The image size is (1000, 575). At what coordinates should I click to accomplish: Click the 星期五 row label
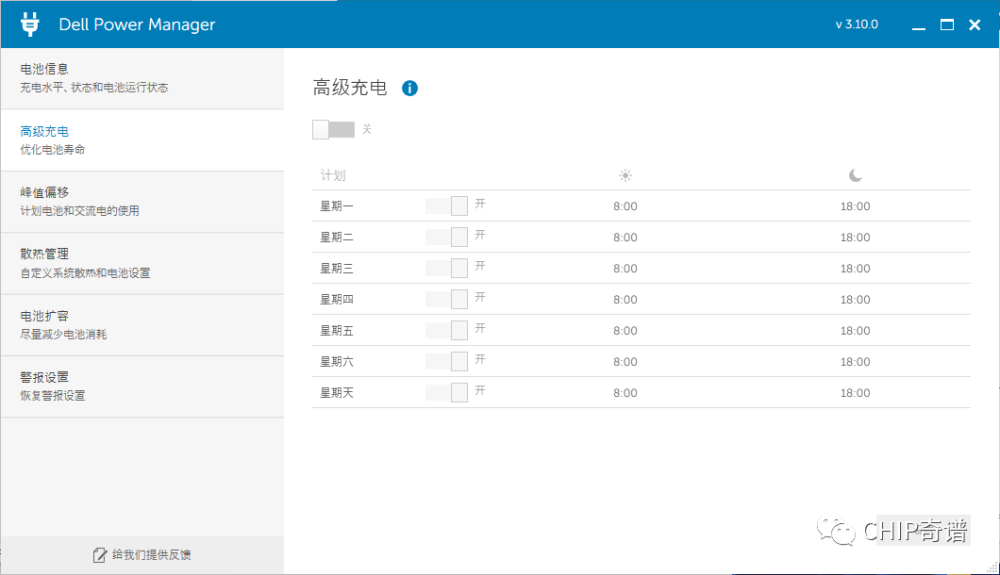[x=337, y=331]
